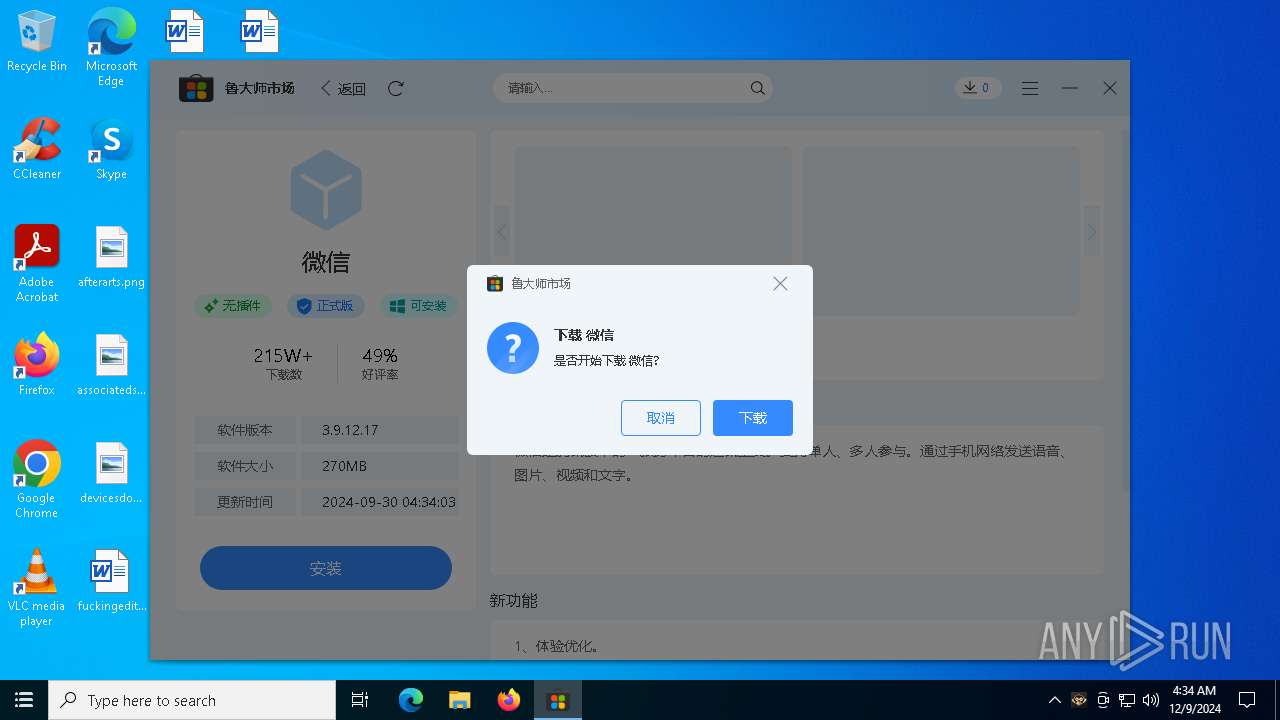Image resolution: width=1280 pixels, height=720 pixels.
Task: Click the version value 3.9.12.17
Action: (x=350, y=430)
